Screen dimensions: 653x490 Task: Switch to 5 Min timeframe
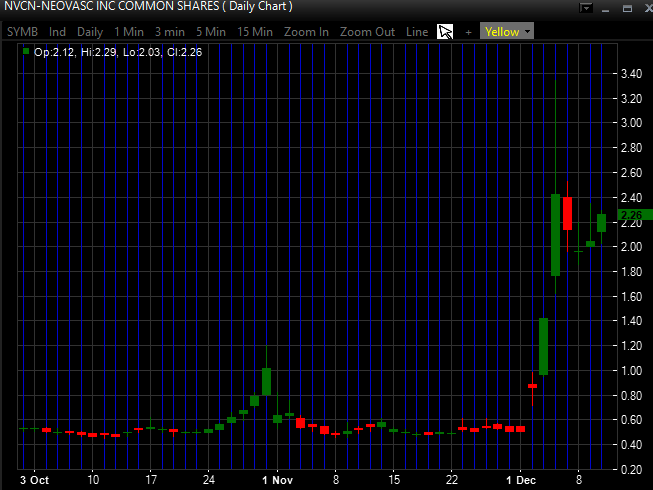[211, 32]
